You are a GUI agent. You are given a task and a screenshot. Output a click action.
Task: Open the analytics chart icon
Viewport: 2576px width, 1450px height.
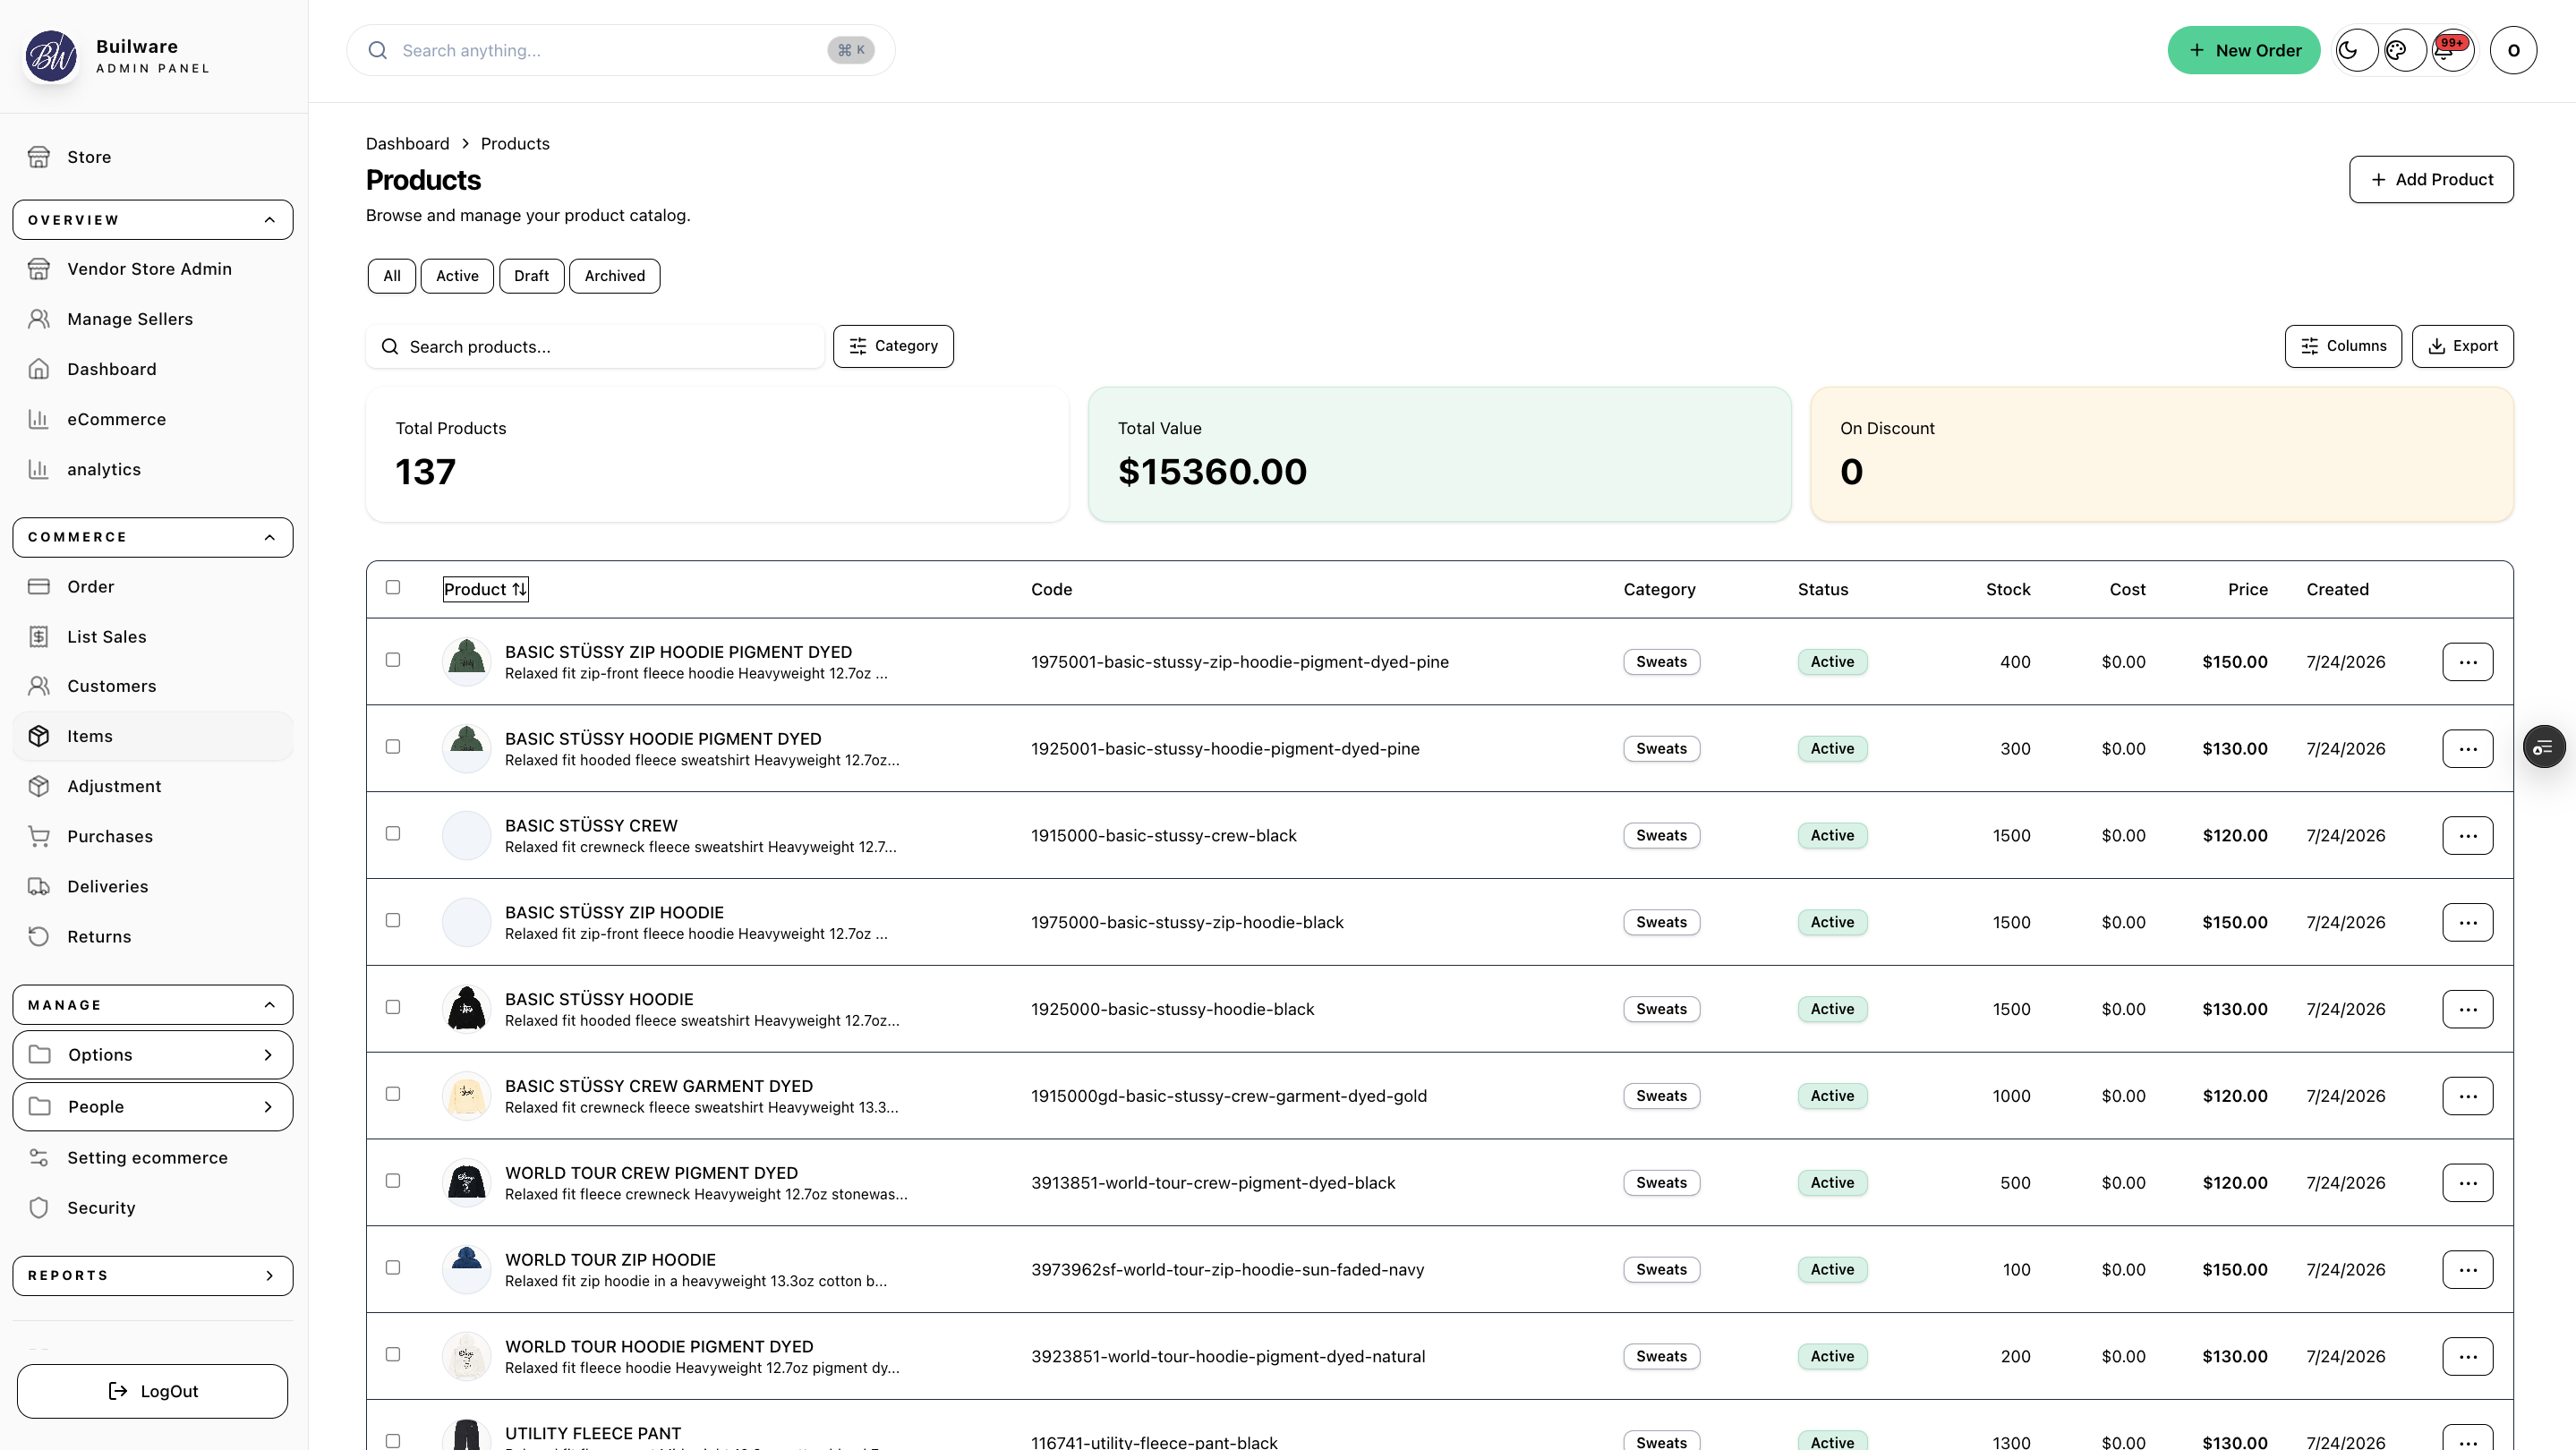39,469
